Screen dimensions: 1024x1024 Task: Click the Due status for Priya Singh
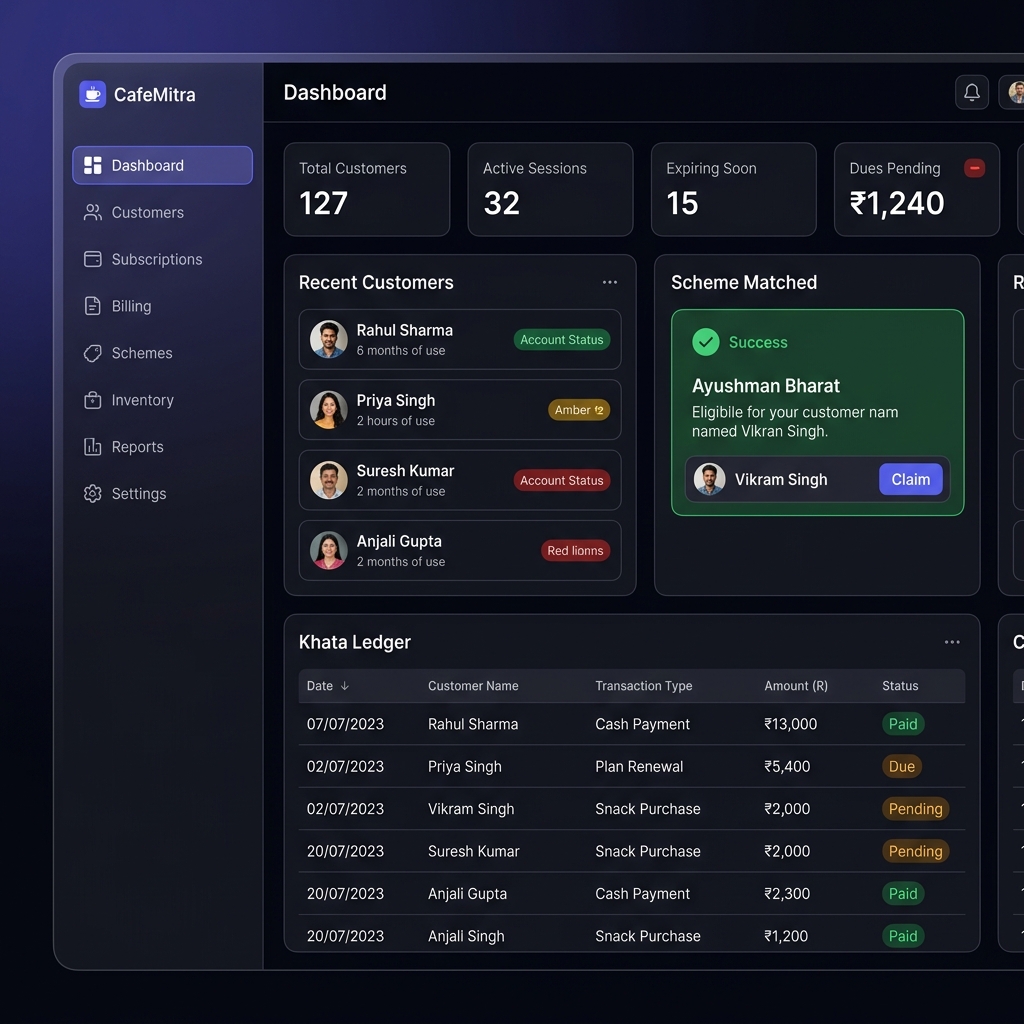pyautogui.click(x=902, y=766)
